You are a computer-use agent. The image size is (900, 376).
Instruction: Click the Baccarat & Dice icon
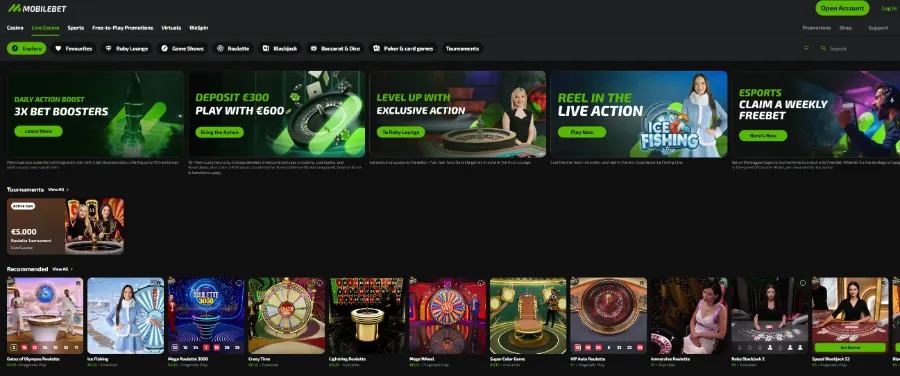(313, 49)
